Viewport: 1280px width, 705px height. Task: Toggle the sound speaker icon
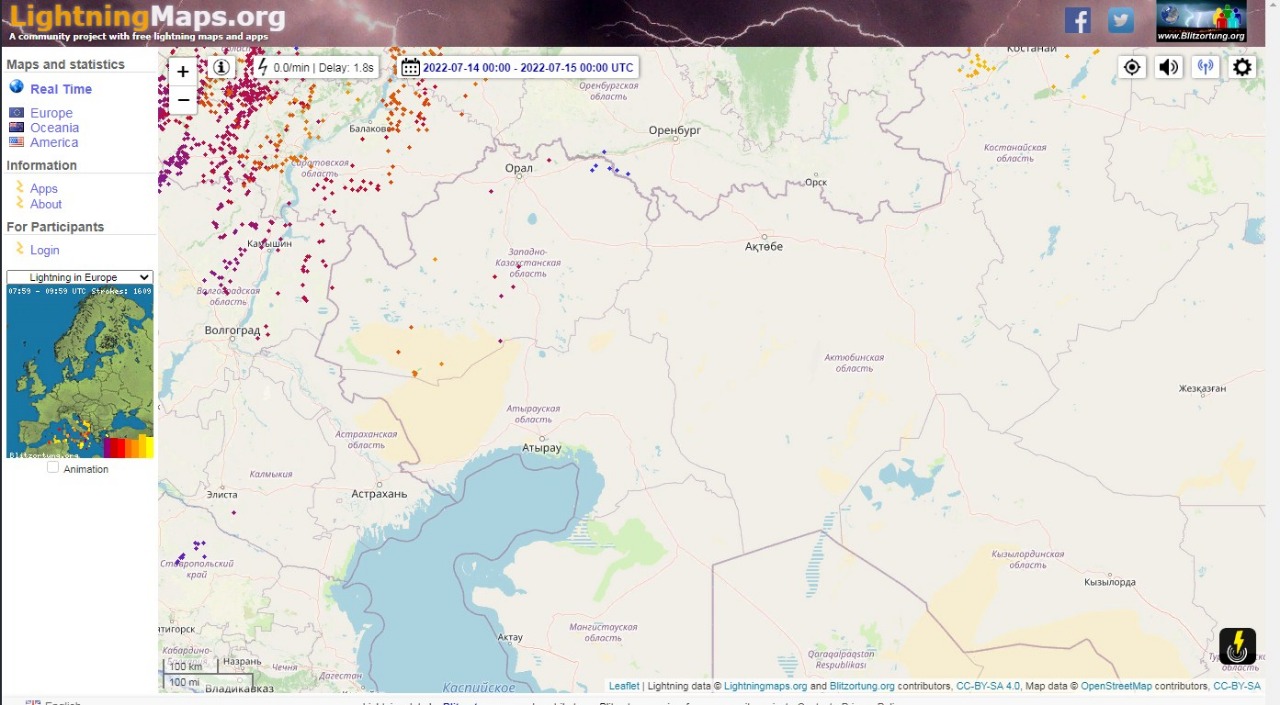[x=1168, y=67]
